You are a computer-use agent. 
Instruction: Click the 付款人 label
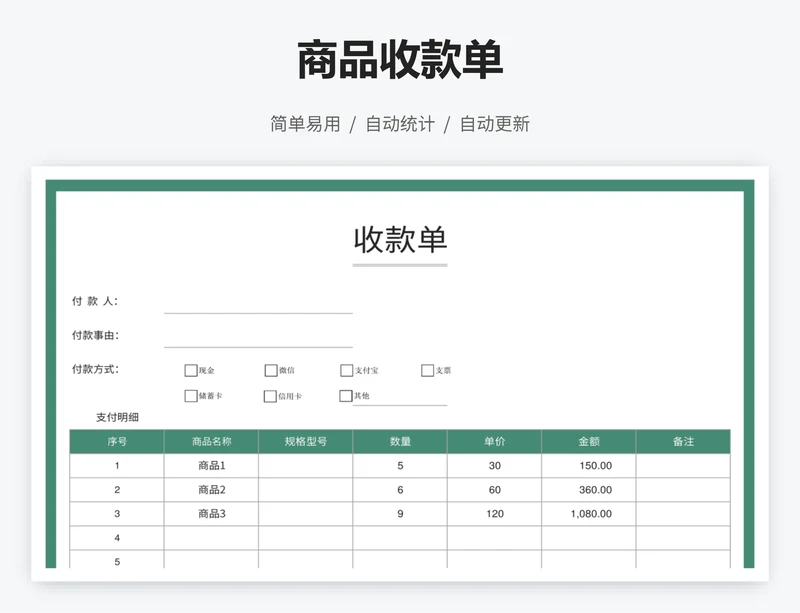(95, 301)
